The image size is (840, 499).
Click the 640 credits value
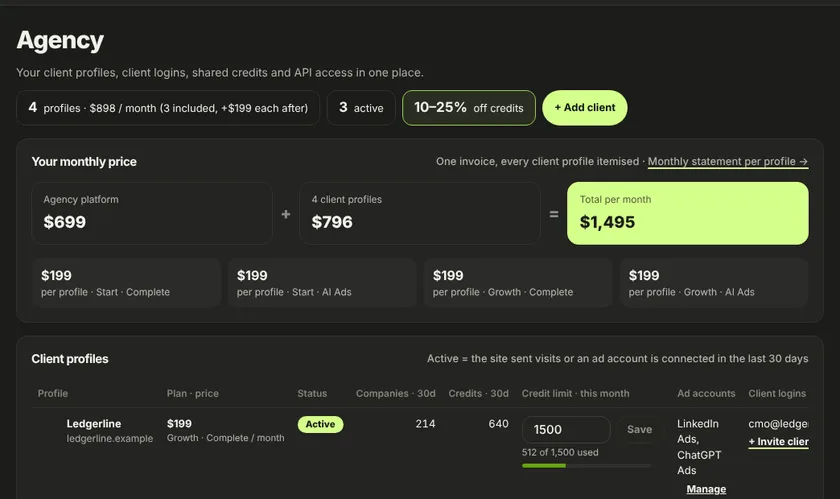(498, 423)
